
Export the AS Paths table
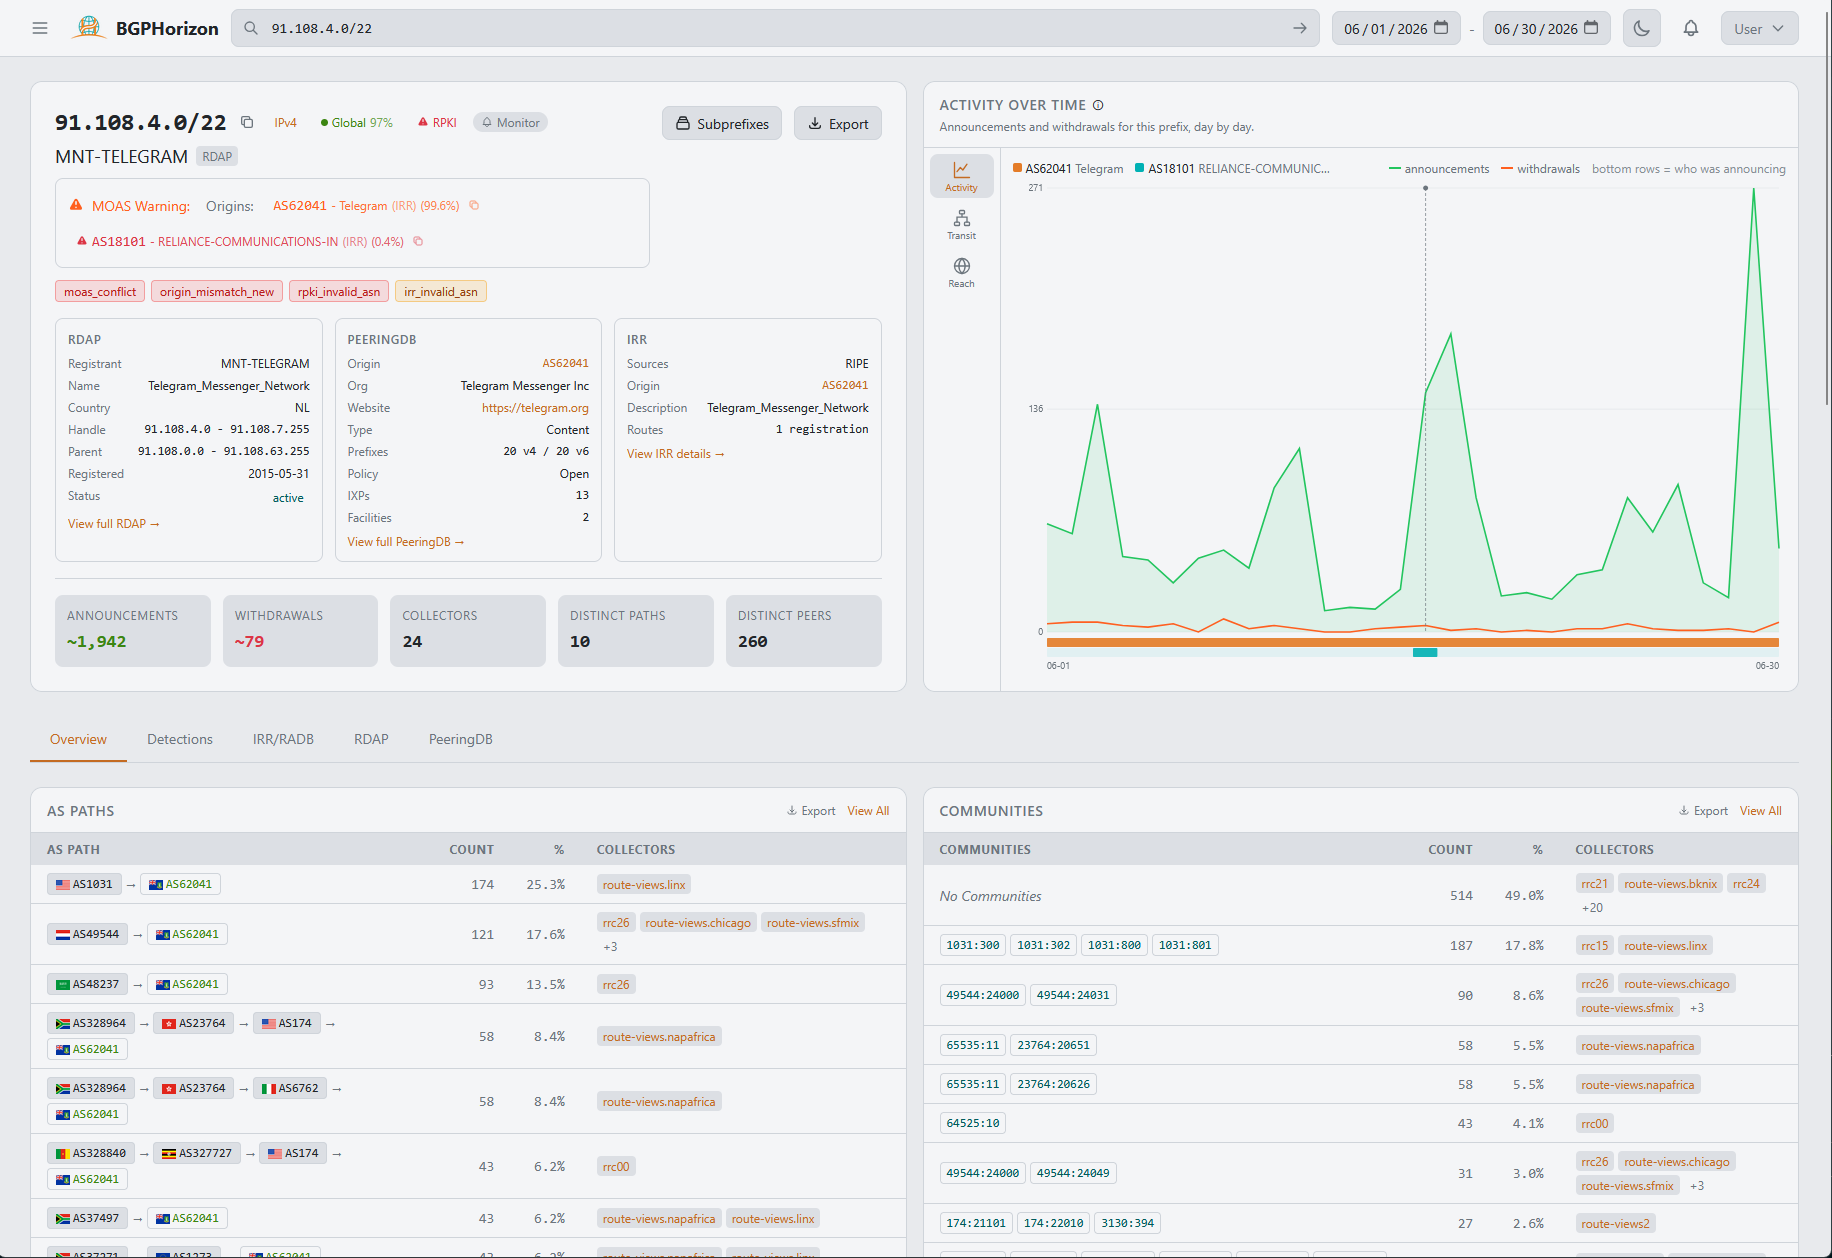(811, 811)
